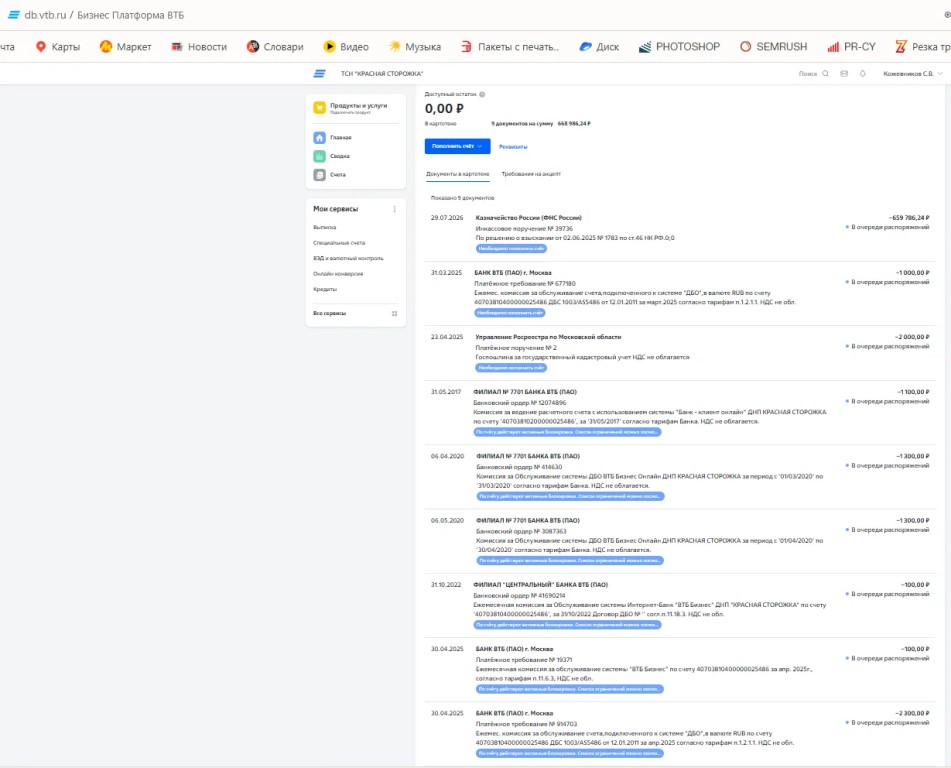Go to Главная via the home icon
Viewport: 951px width, 768px height.
[x=320, y=138]
